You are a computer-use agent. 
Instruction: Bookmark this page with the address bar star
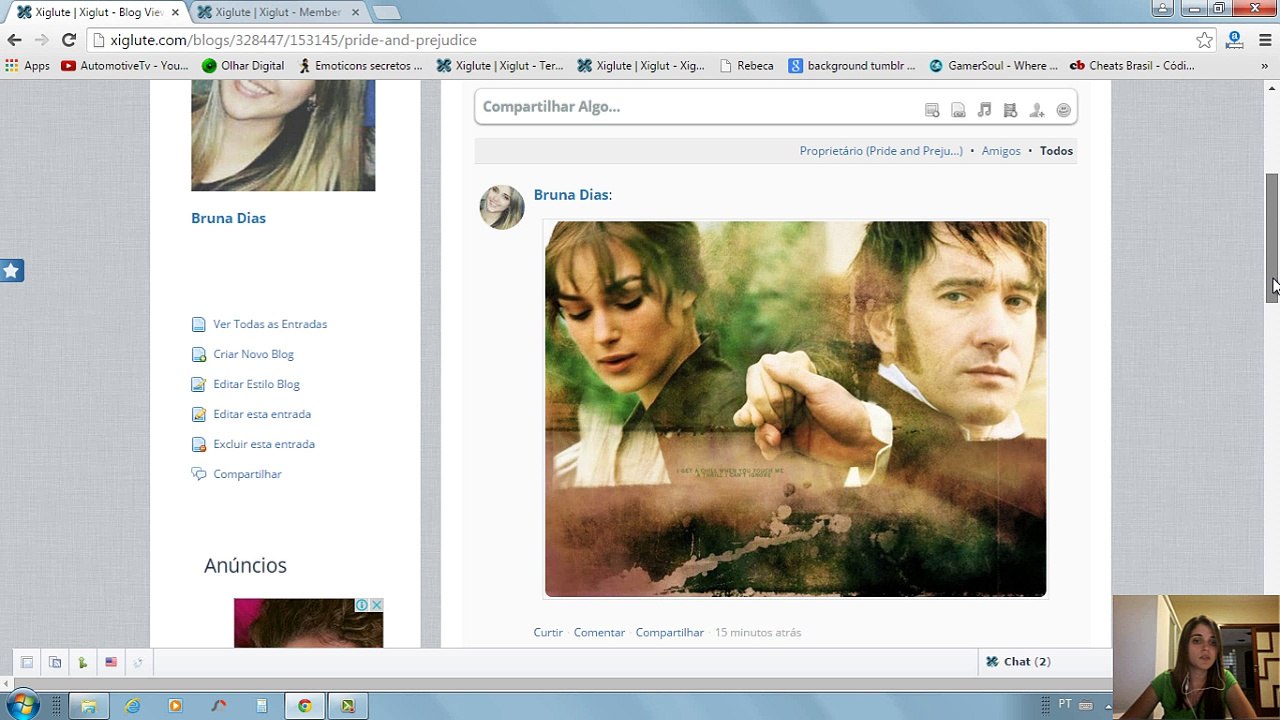pos(1204,40)
